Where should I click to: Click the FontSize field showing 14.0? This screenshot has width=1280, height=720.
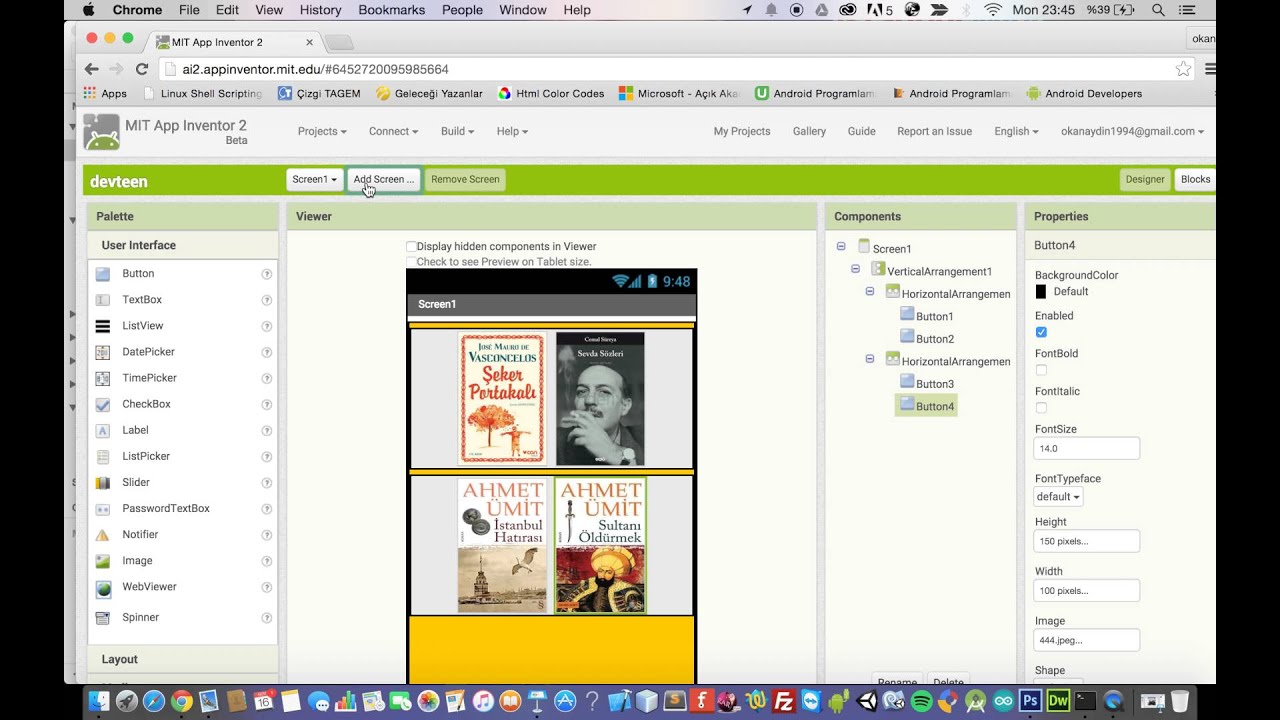pyautogui.click(x=1086, y=449)
